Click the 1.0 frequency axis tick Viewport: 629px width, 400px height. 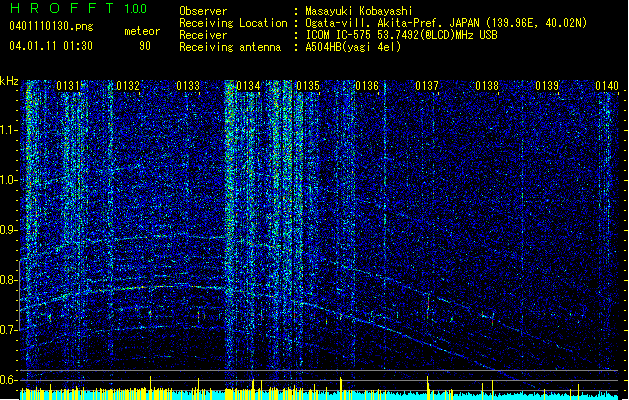[x=9, y=180]
